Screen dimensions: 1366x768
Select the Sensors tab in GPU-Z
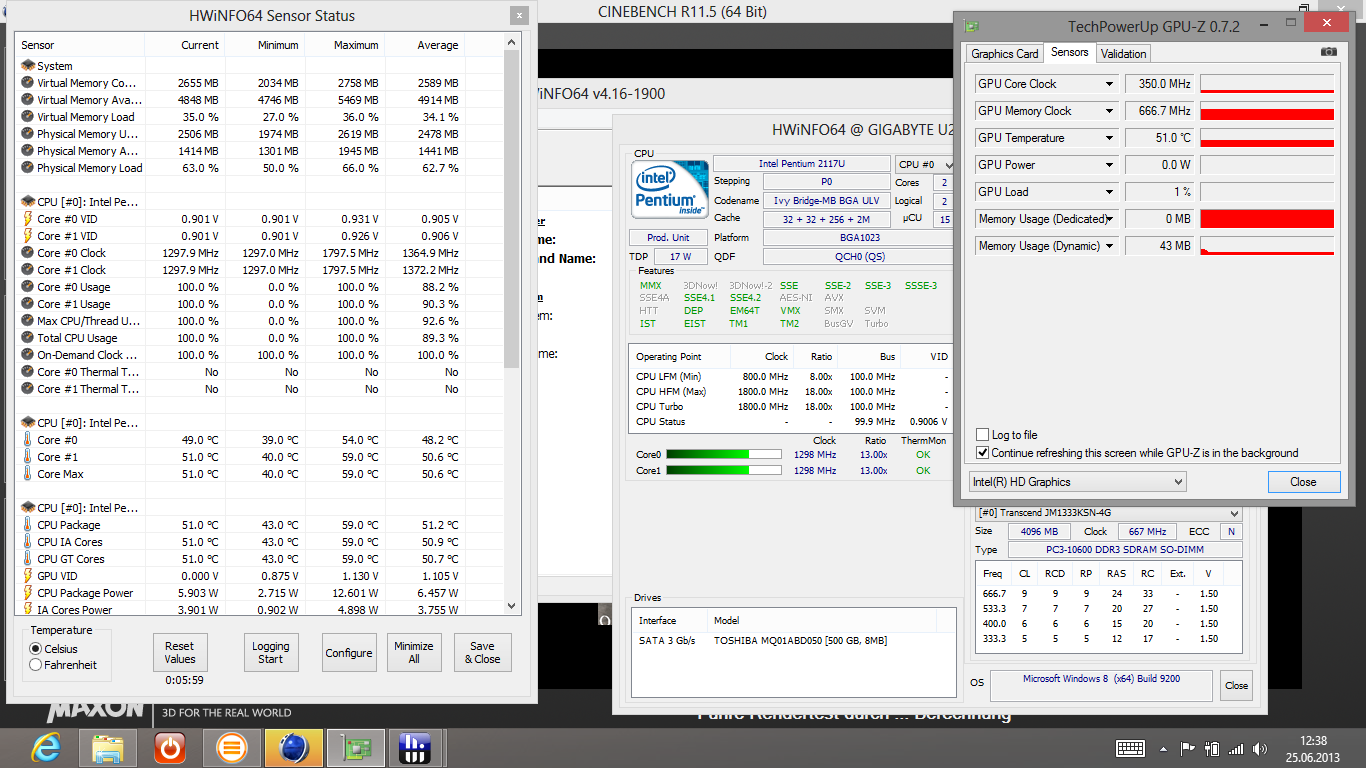tap(1070, 52)
